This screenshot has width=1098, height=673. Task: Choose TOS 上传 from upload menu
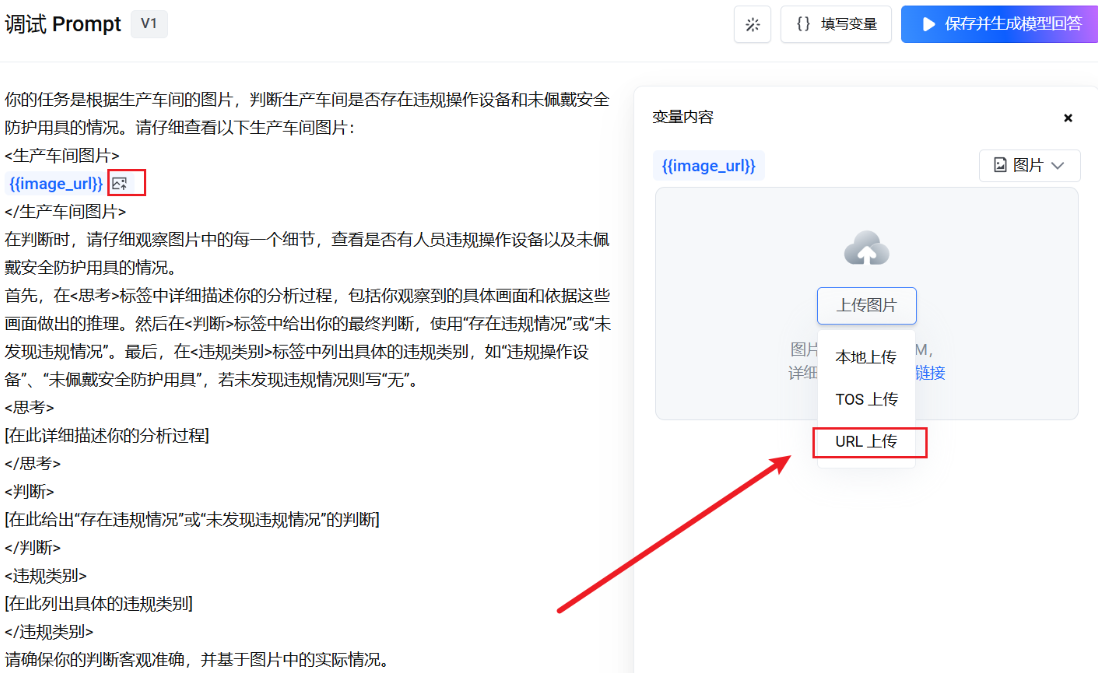click(866, 399)
